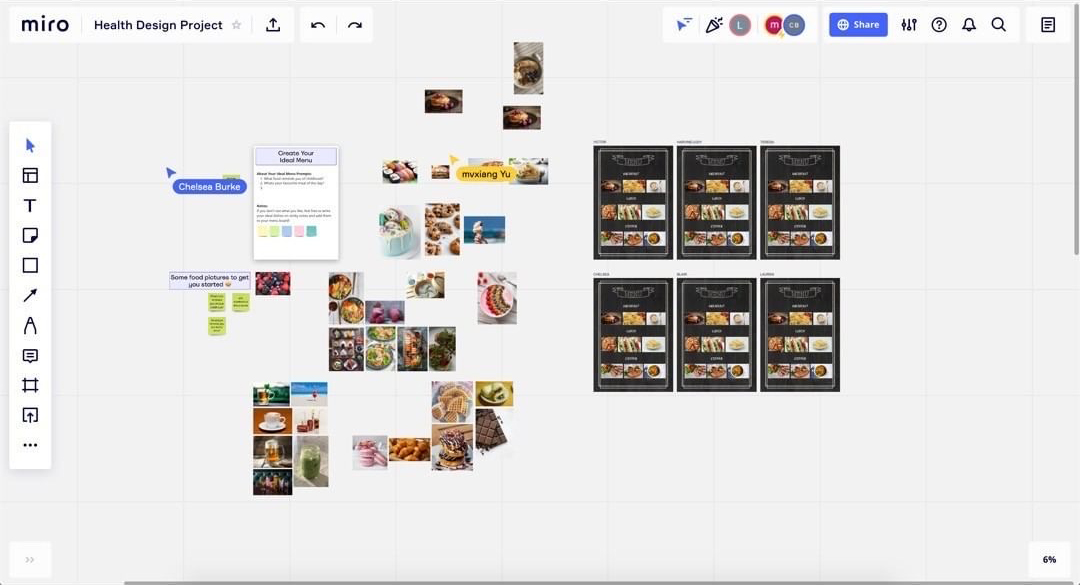Select the green smoothie jar photo
This screenshot has width=1080, height=585.
[311, 462]
